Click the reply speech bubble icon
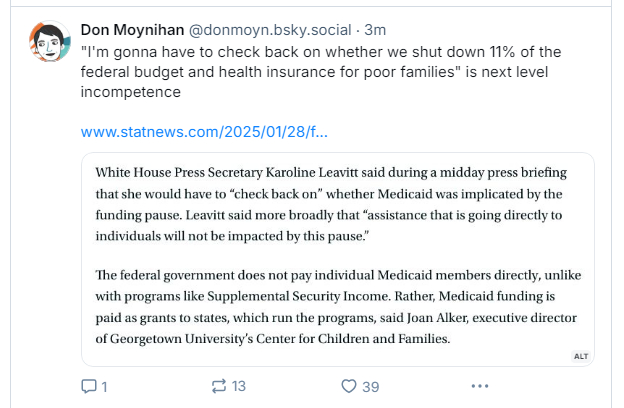This screenshot has width=624, height=408. [x=87, y=386]
